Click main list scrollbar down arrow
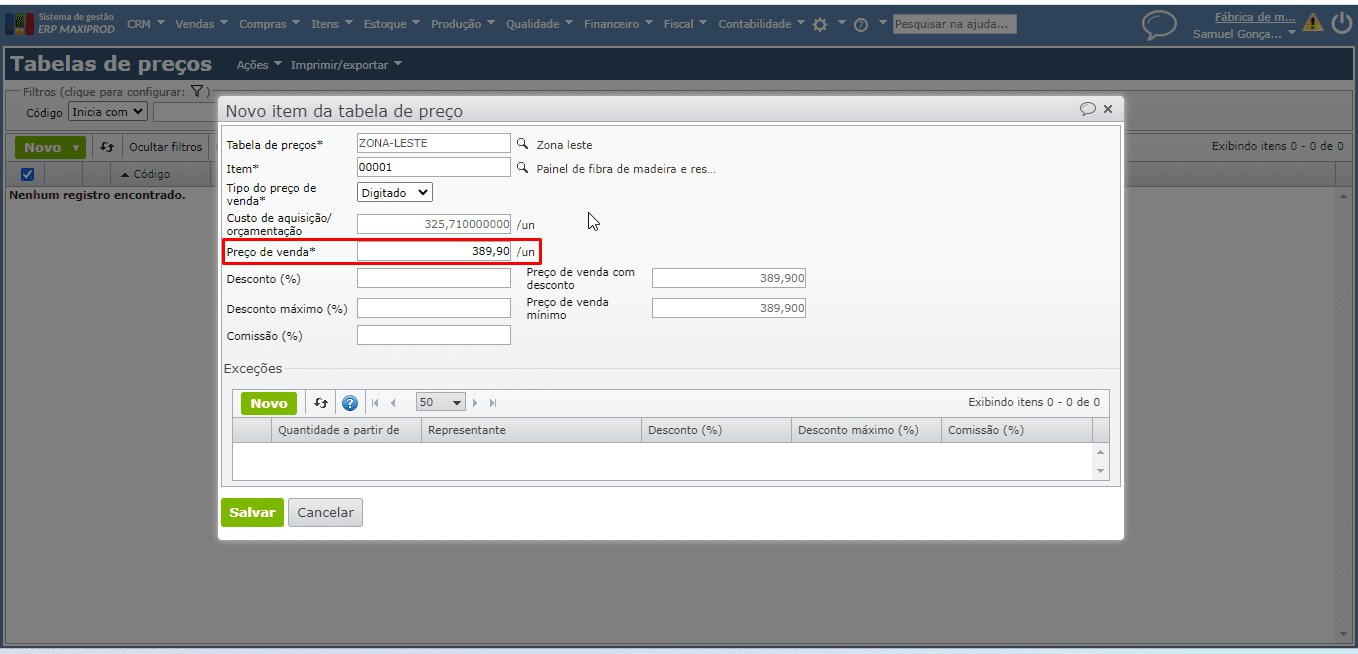 click(1343, 634)
